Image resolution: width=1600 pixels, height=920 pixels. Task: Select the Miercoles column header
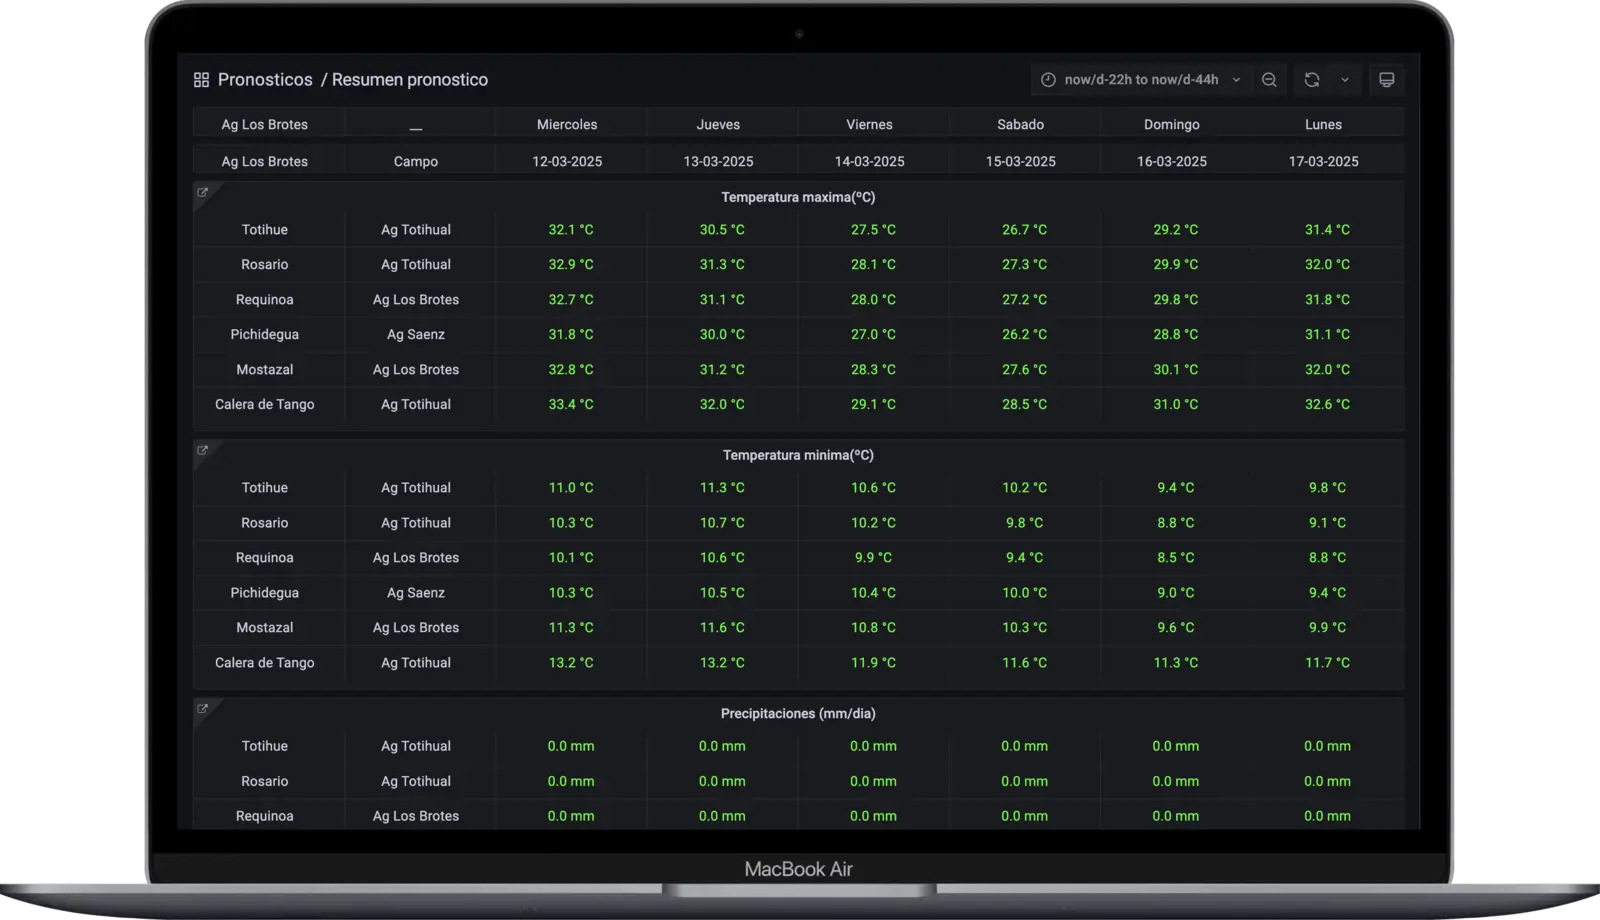coord(567,125)
